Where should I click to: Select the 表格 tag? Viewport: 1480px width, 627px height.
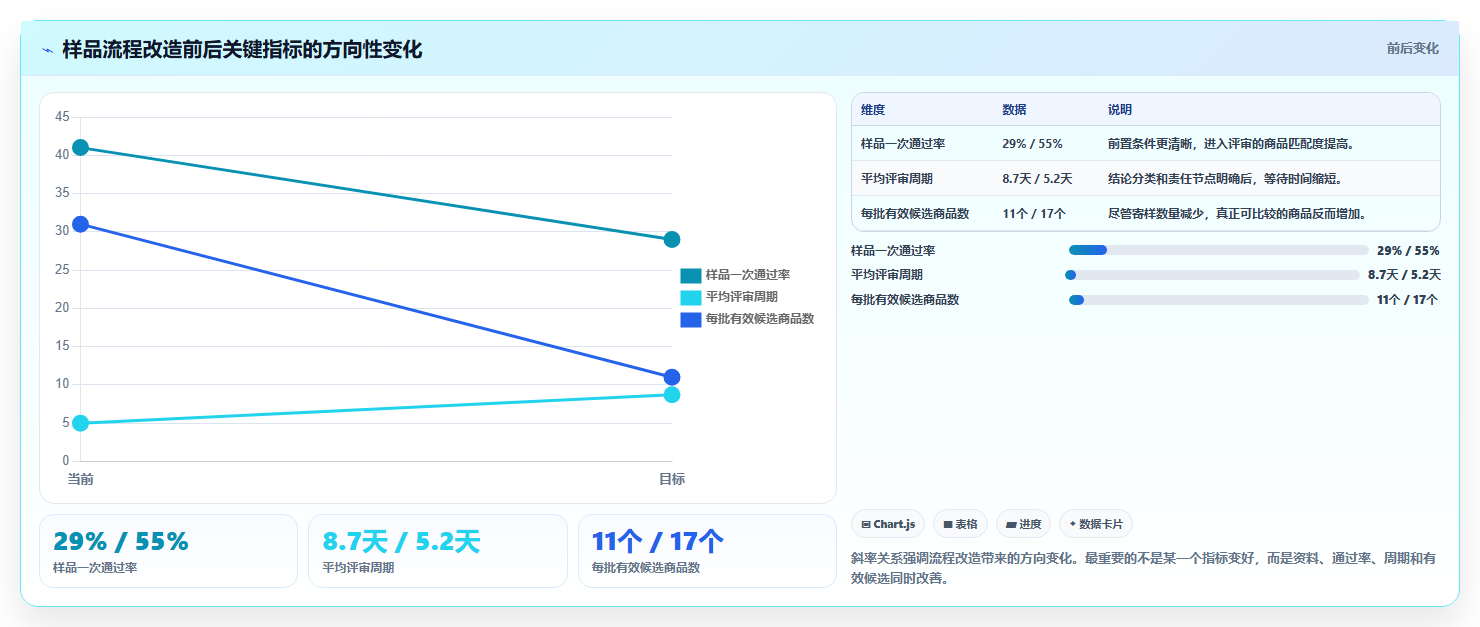[960, 524]
